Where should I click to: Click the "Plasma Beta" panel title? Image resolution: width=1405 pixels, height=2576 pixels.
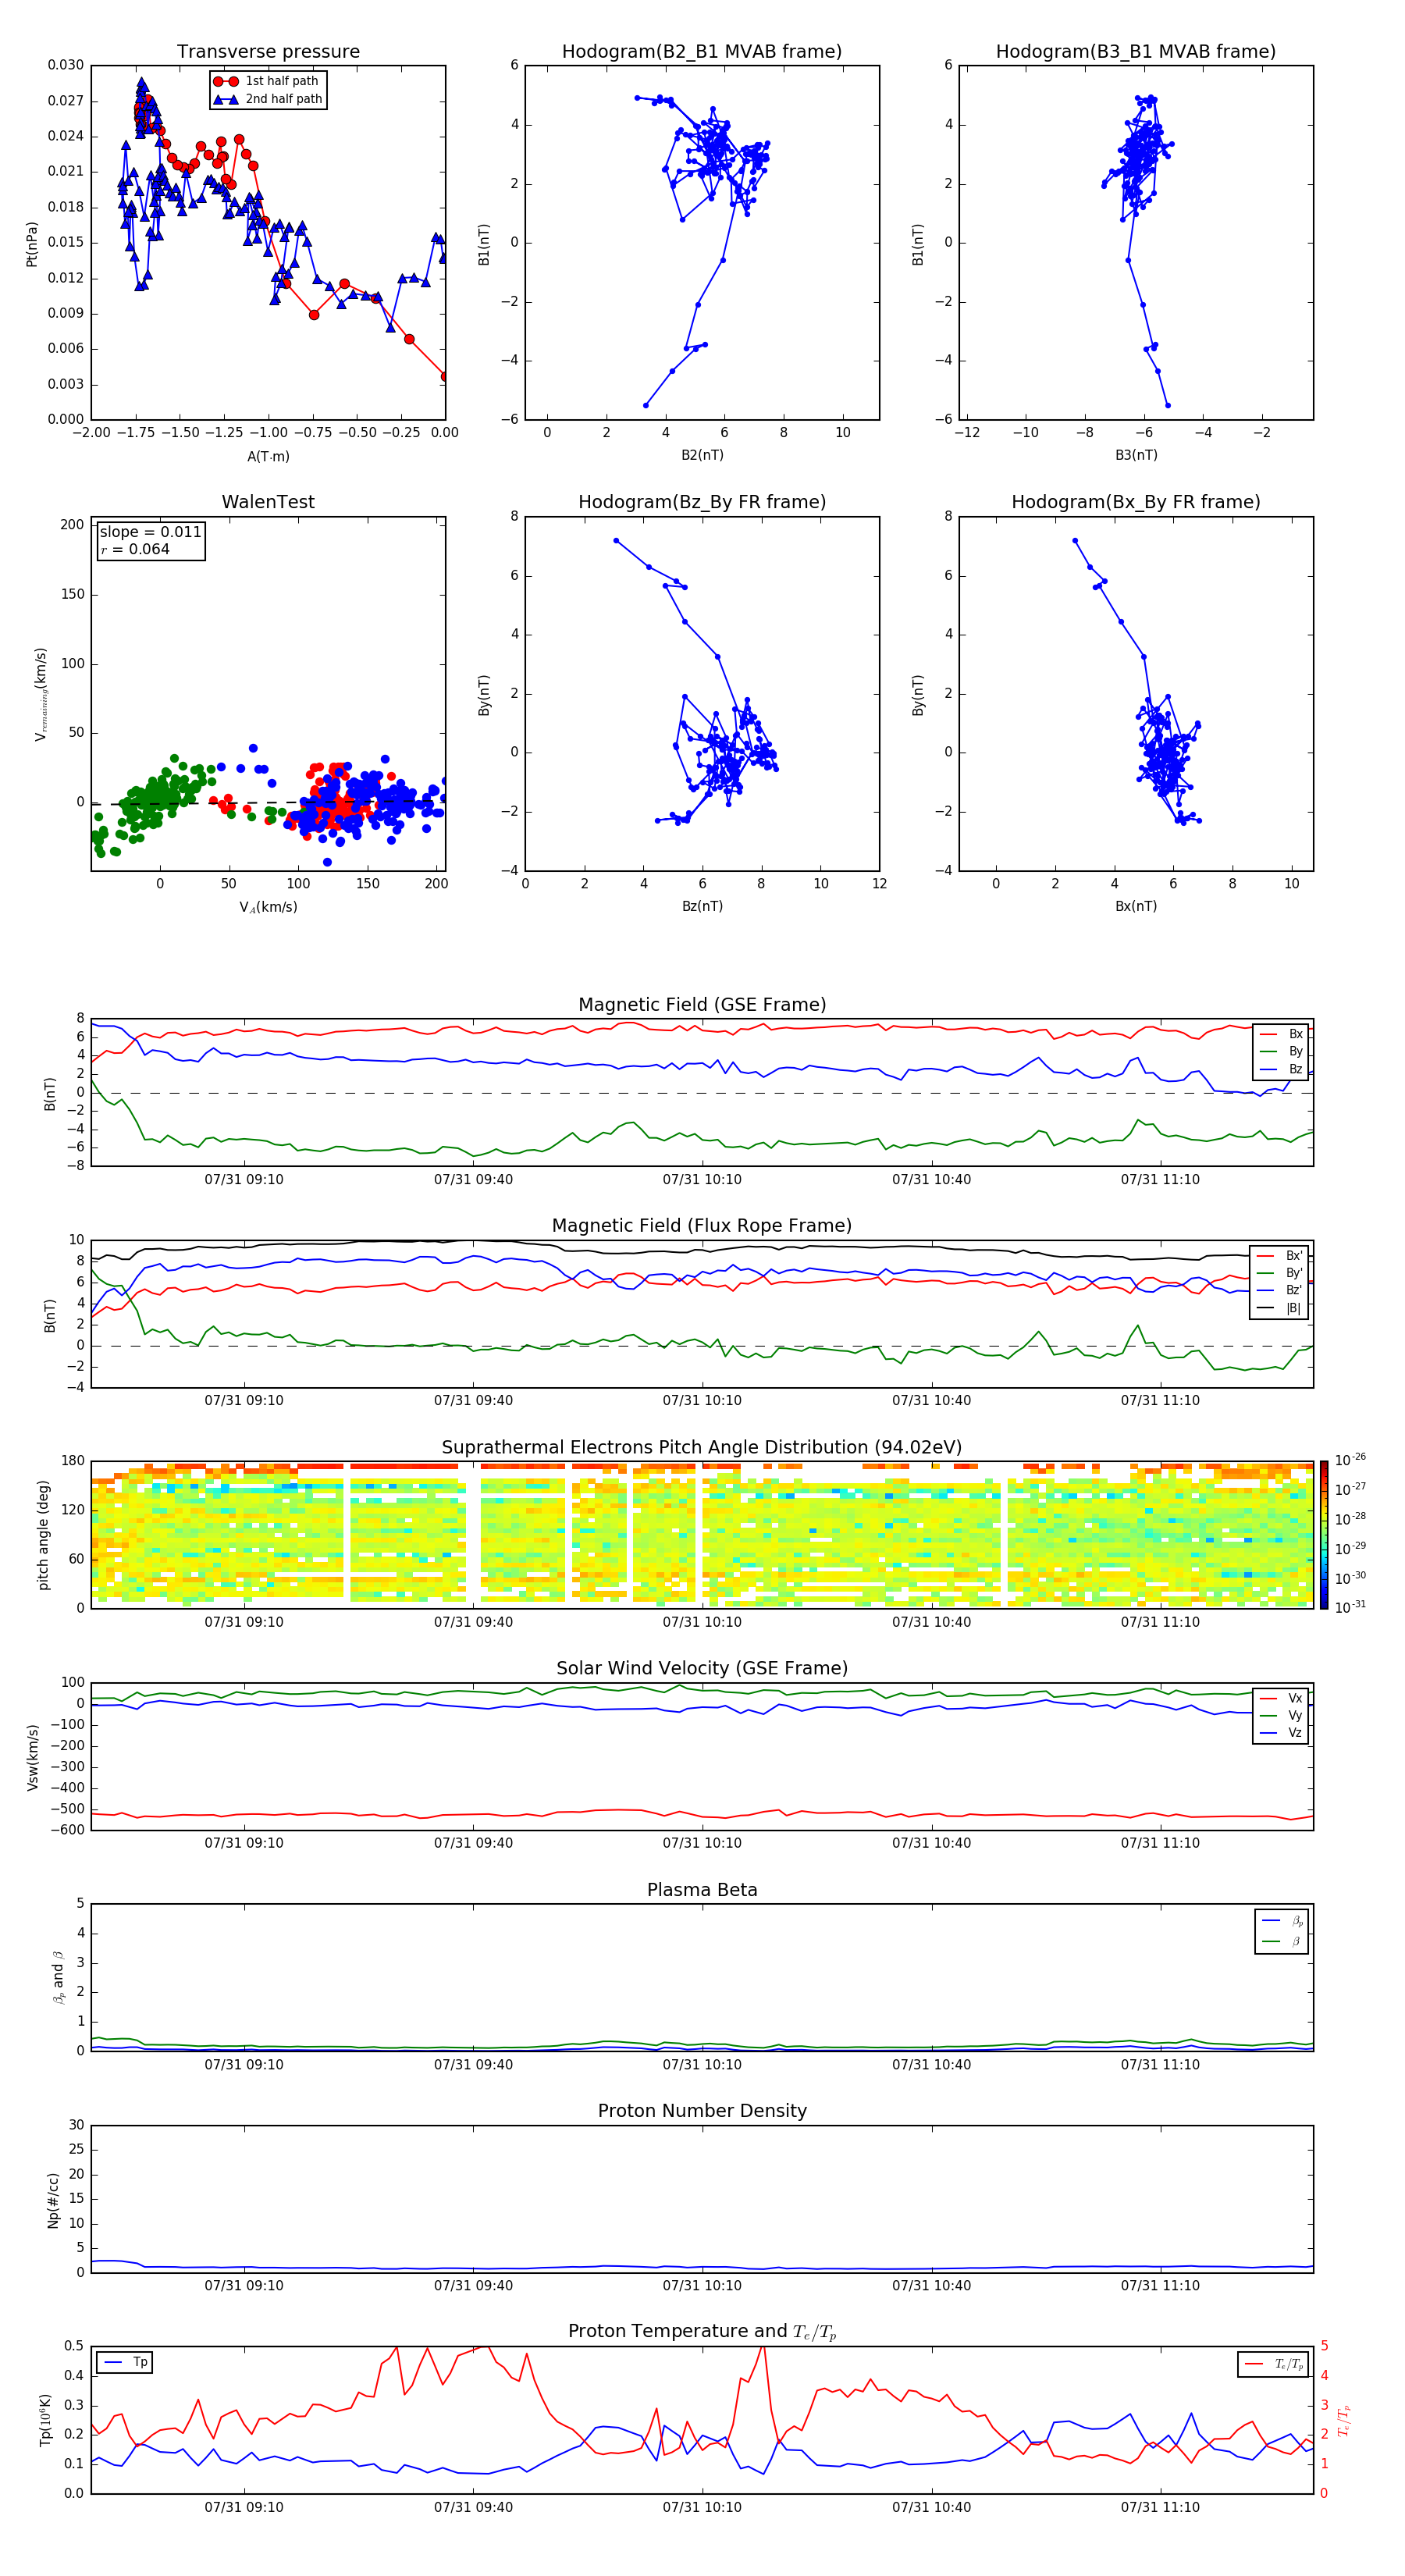[x=702, y=1891]
